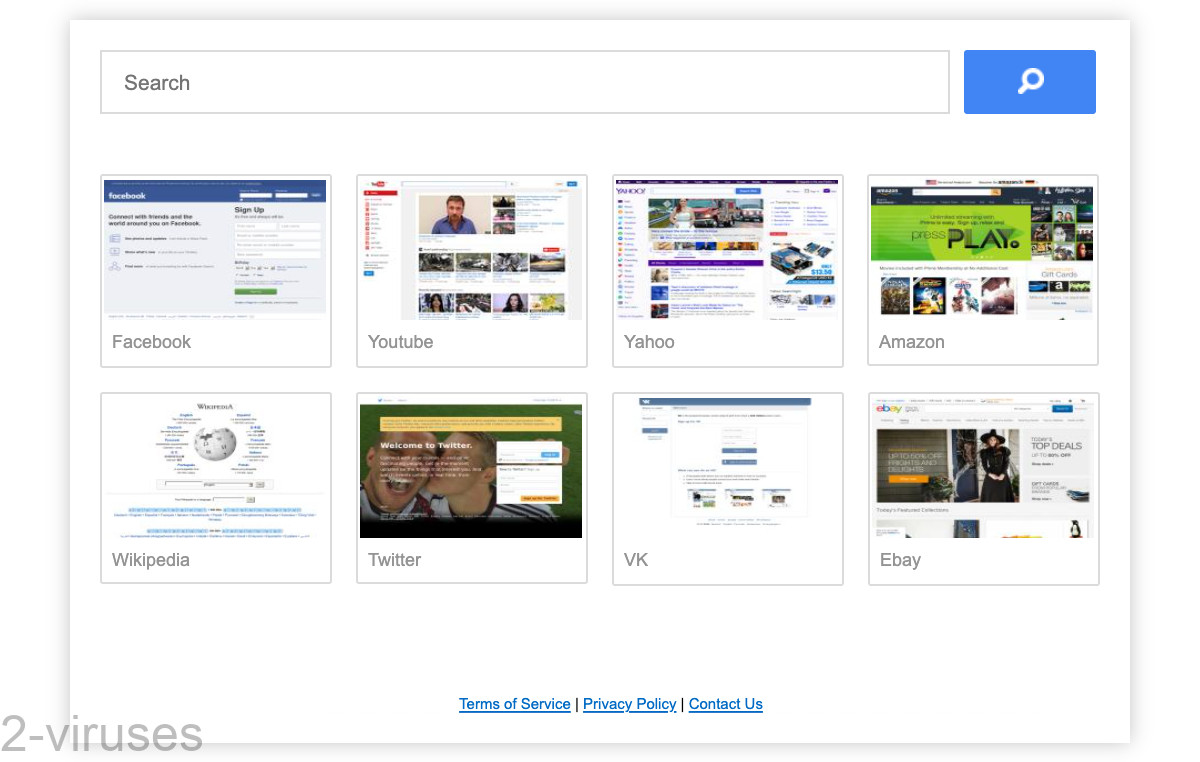Open the Twitter shortcut tile
Screen dimensions: 1200x762
(x=471, y=487)
